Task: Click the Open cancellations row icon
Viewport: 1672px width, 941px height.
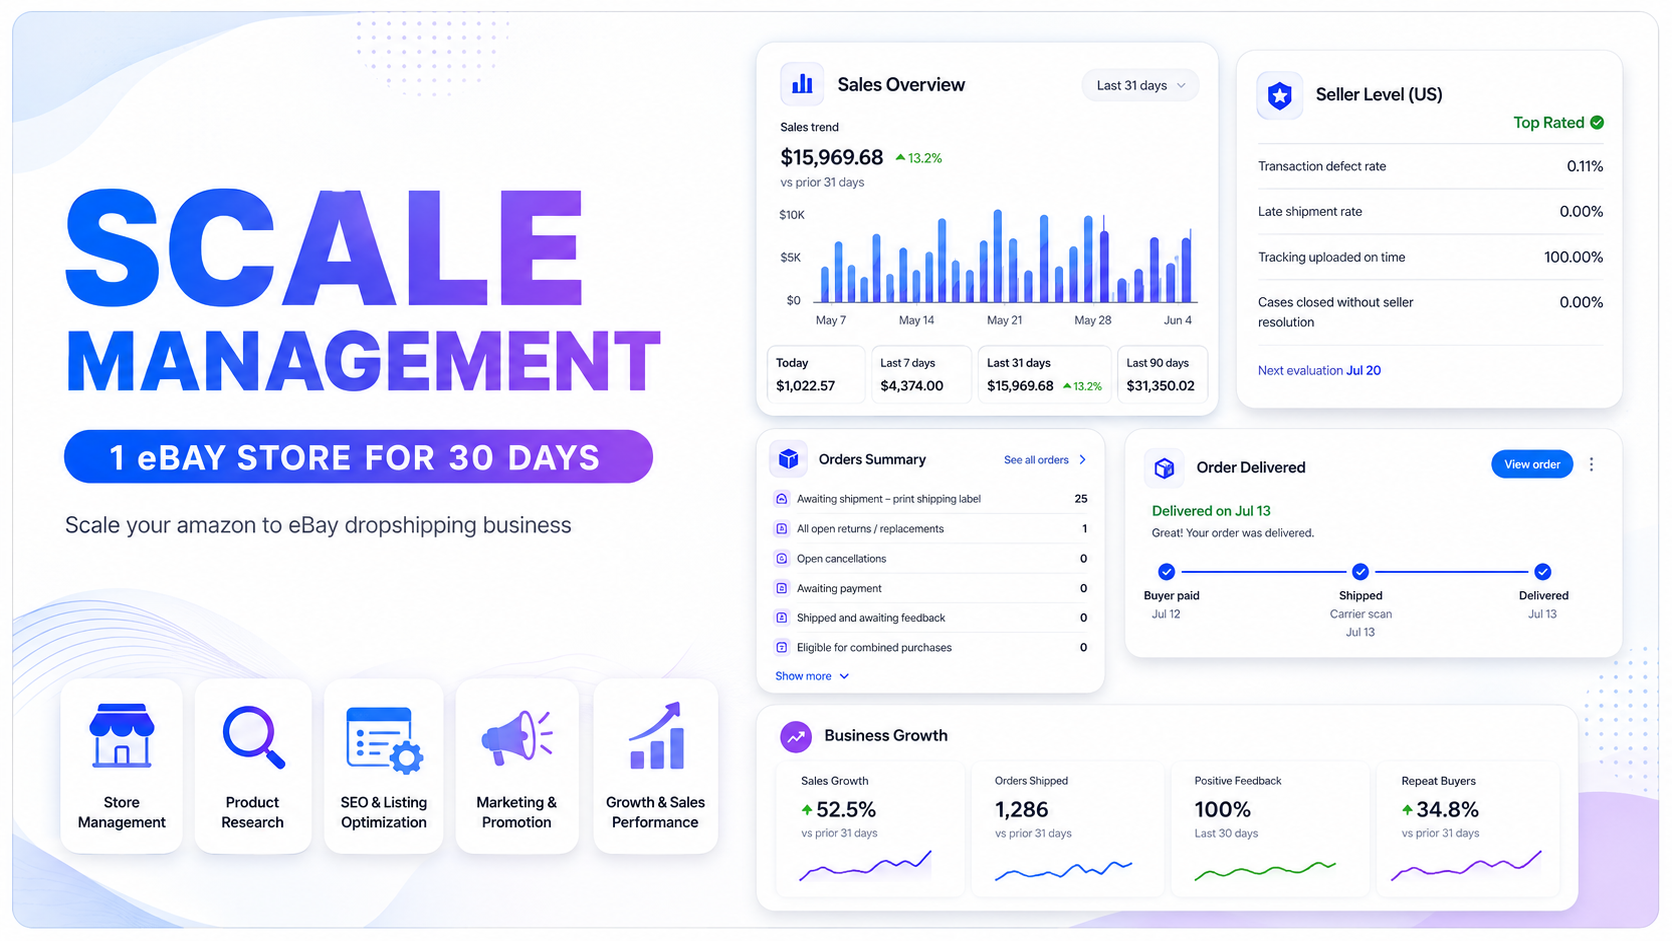Action: pyautogui.click(x=782, y=559)
